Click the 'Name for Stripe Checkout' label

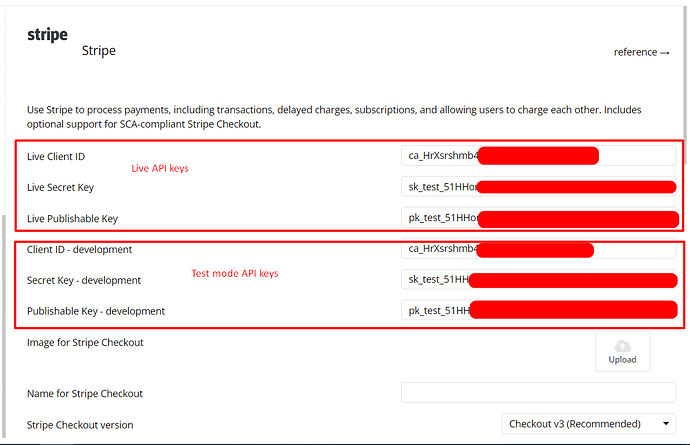point(84,394)
